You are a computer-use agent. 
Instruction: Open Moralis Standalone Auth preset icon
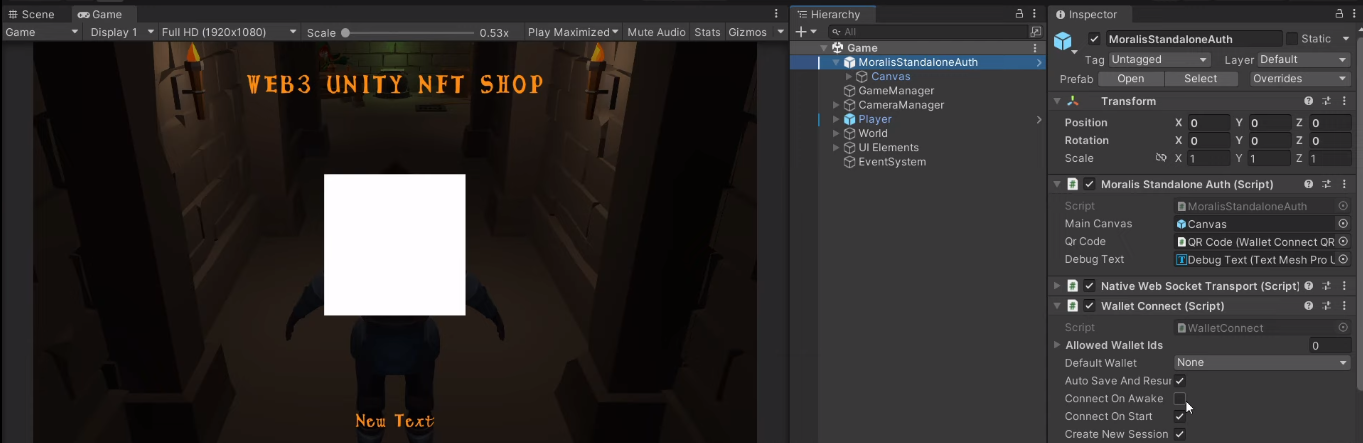pyautogui.click(x=1327, y=184)
